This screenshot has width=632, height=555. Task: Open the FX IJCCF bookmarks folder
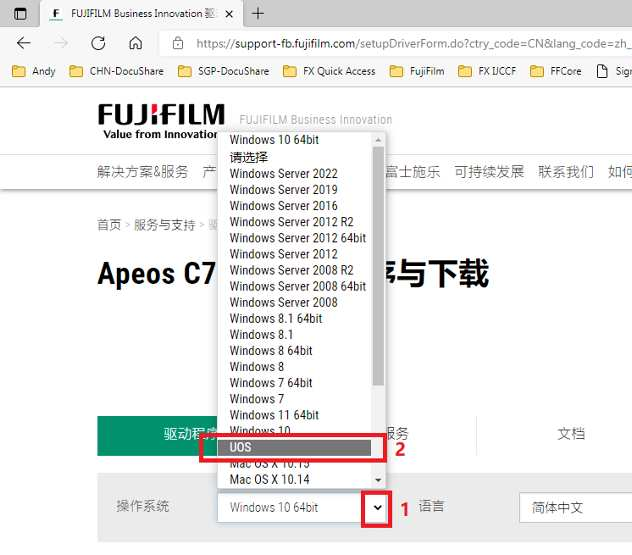pyautogui.click(x=487, y=71)
